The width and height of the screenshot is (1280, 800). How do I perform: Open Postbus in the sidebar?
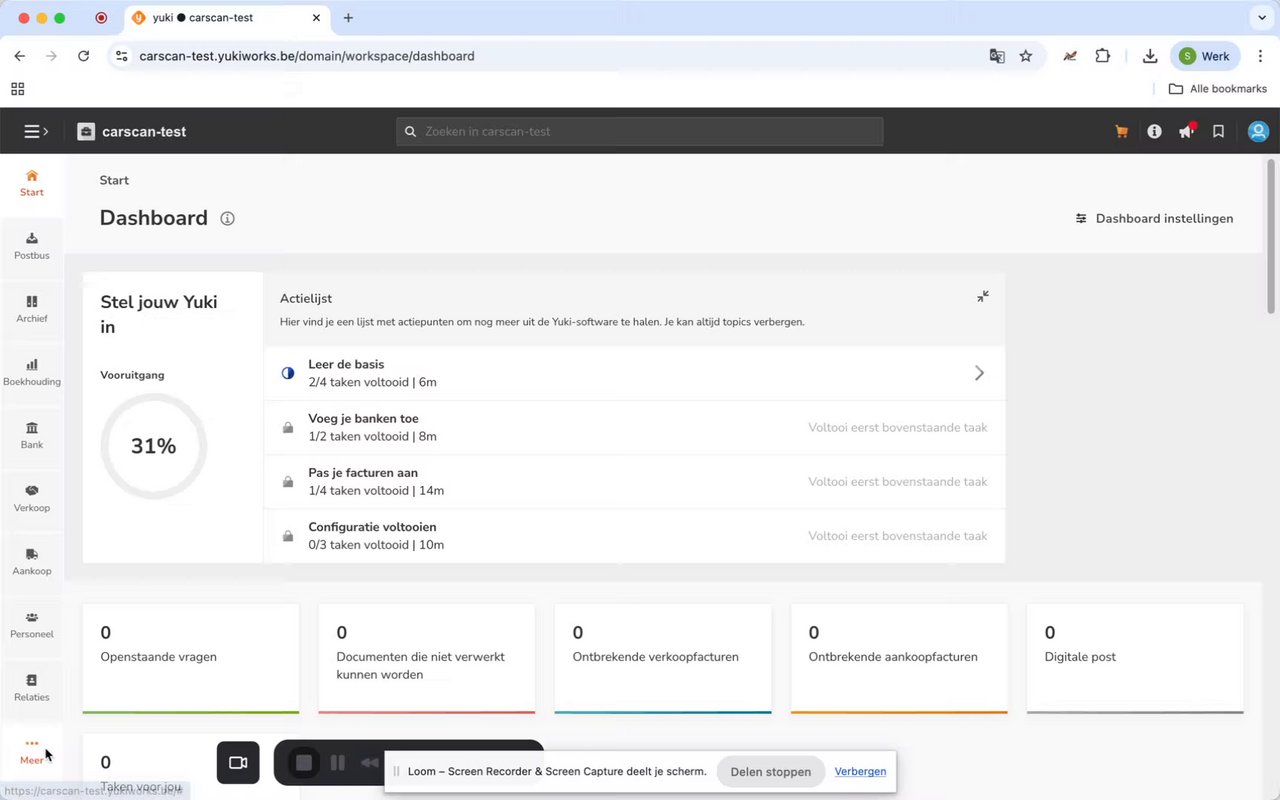(32, 245)
